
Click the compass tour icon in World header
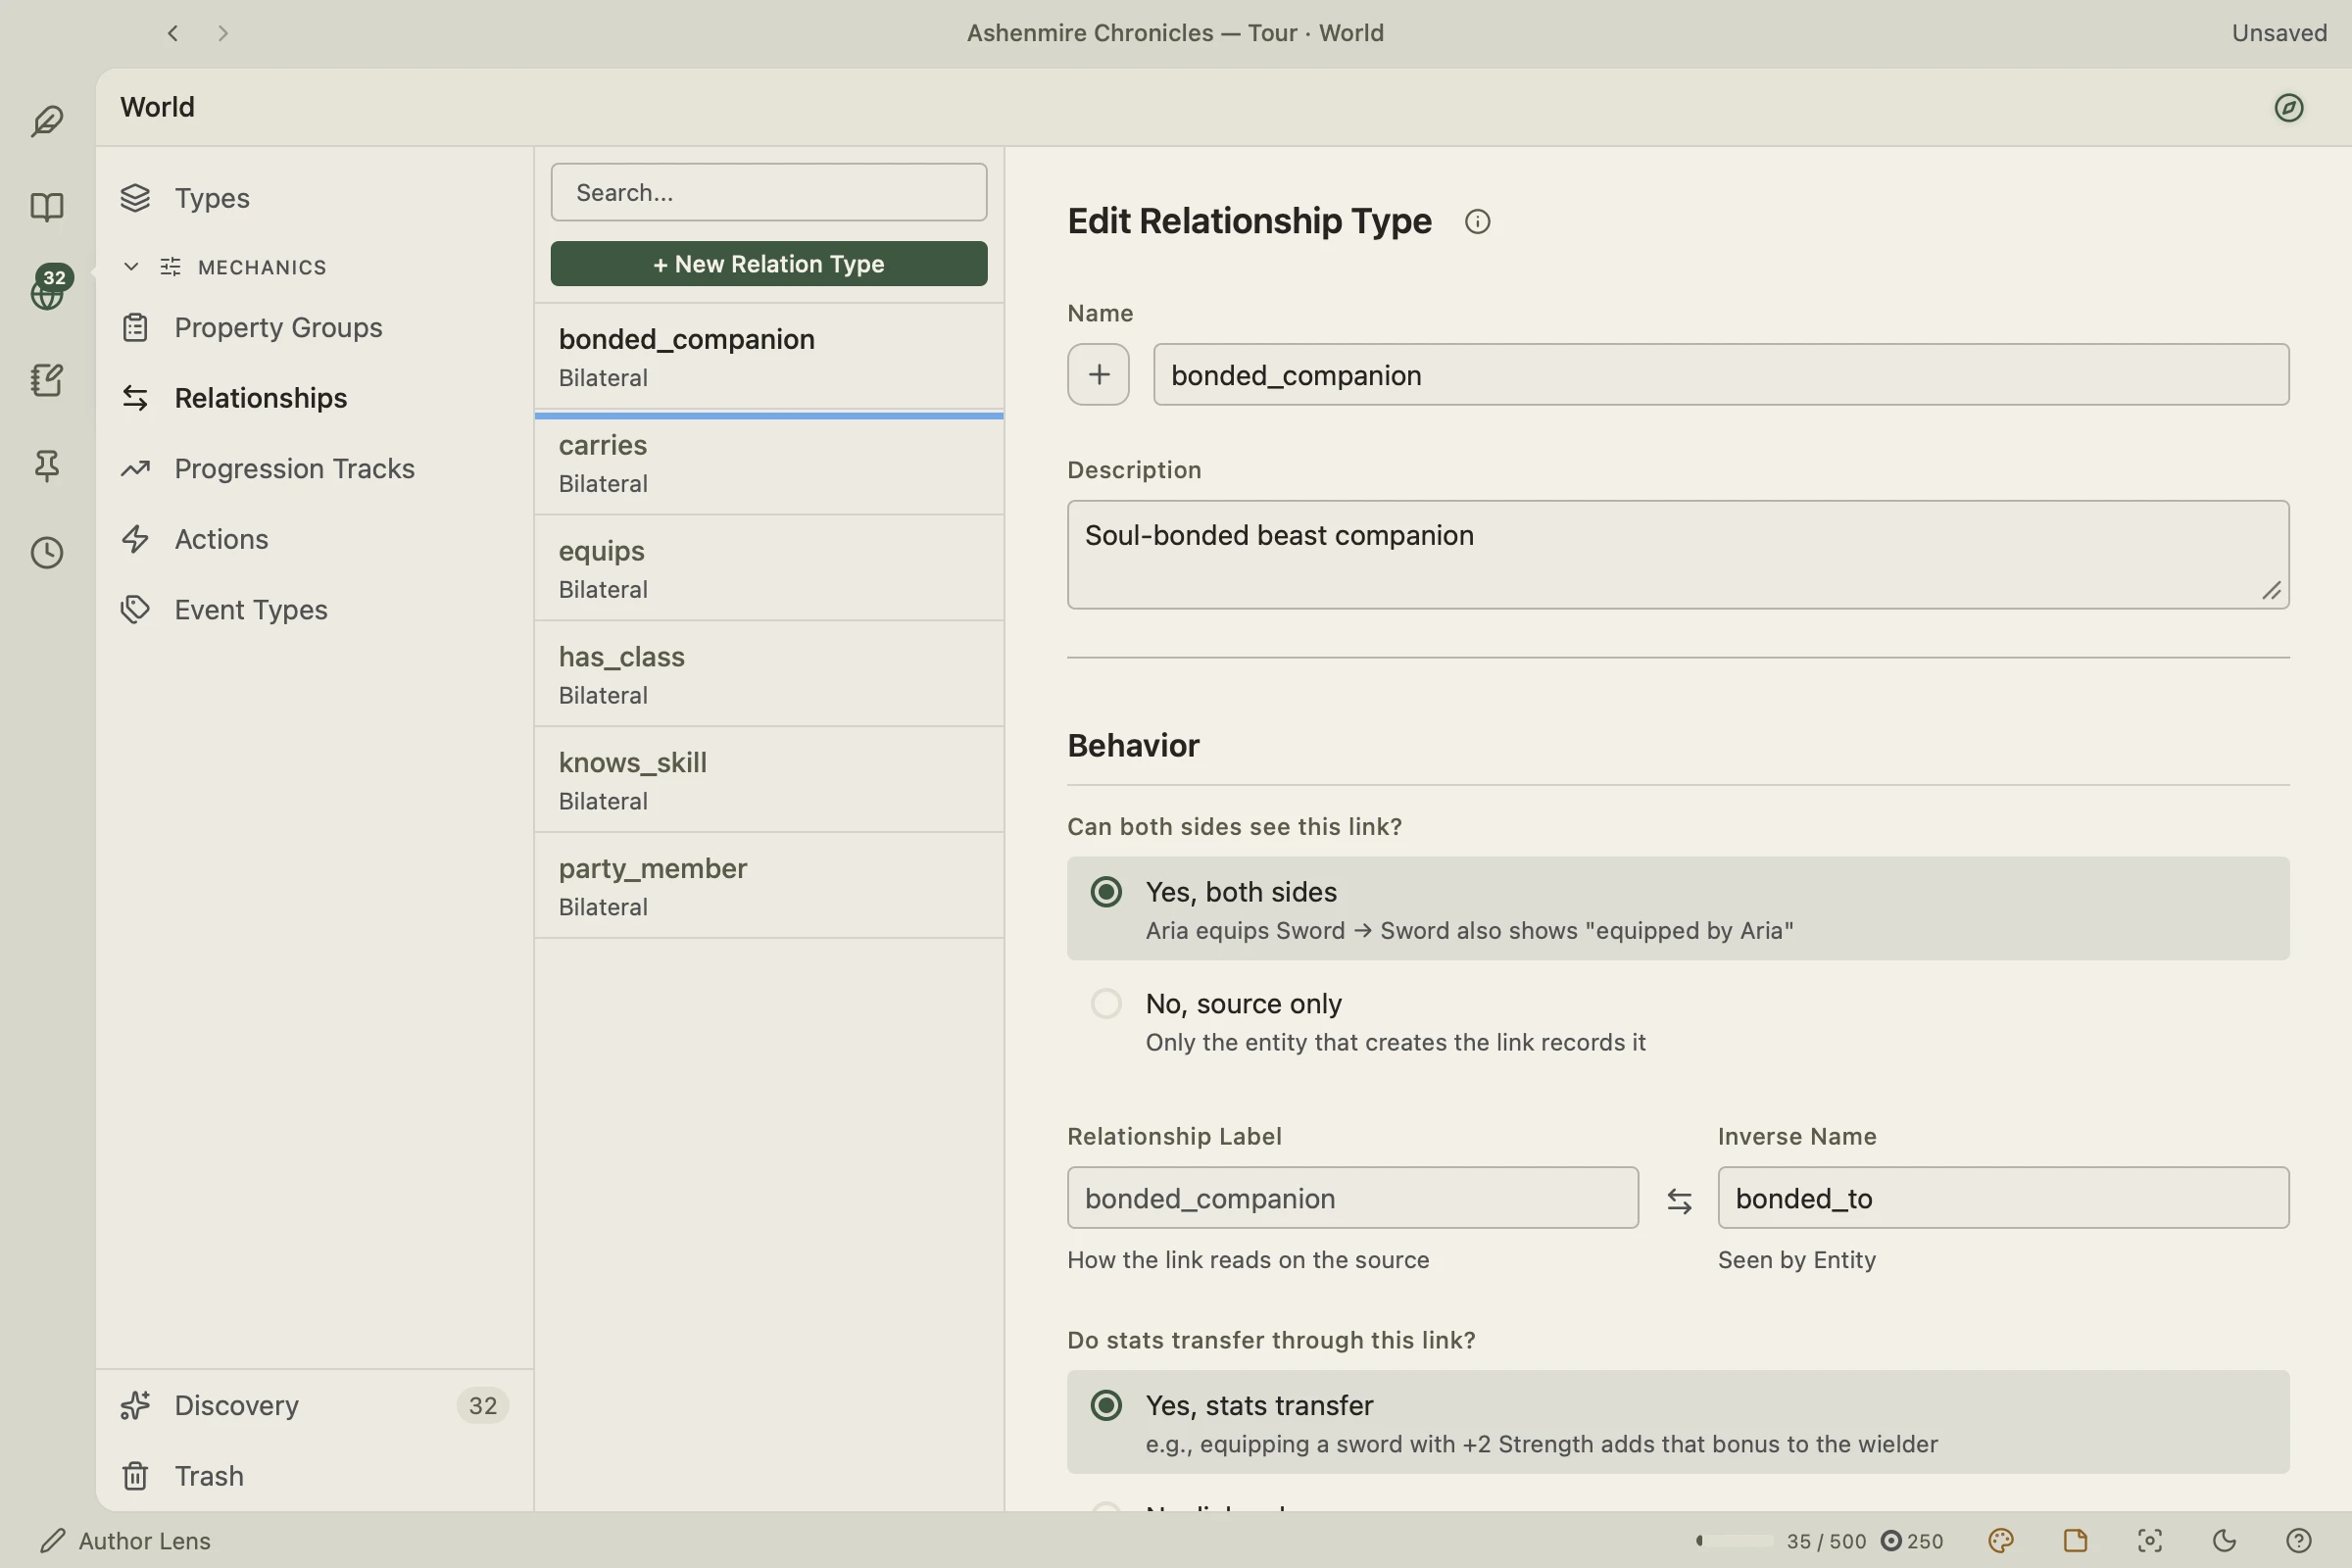[2288, 107]
